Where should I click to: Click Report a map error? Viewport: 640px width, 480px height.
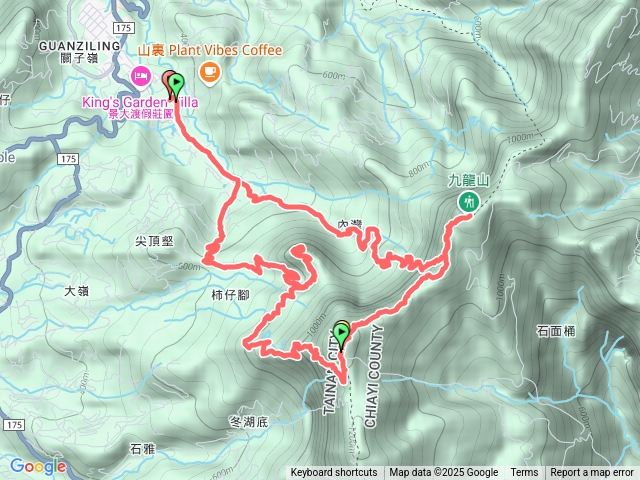pos(592,473)
